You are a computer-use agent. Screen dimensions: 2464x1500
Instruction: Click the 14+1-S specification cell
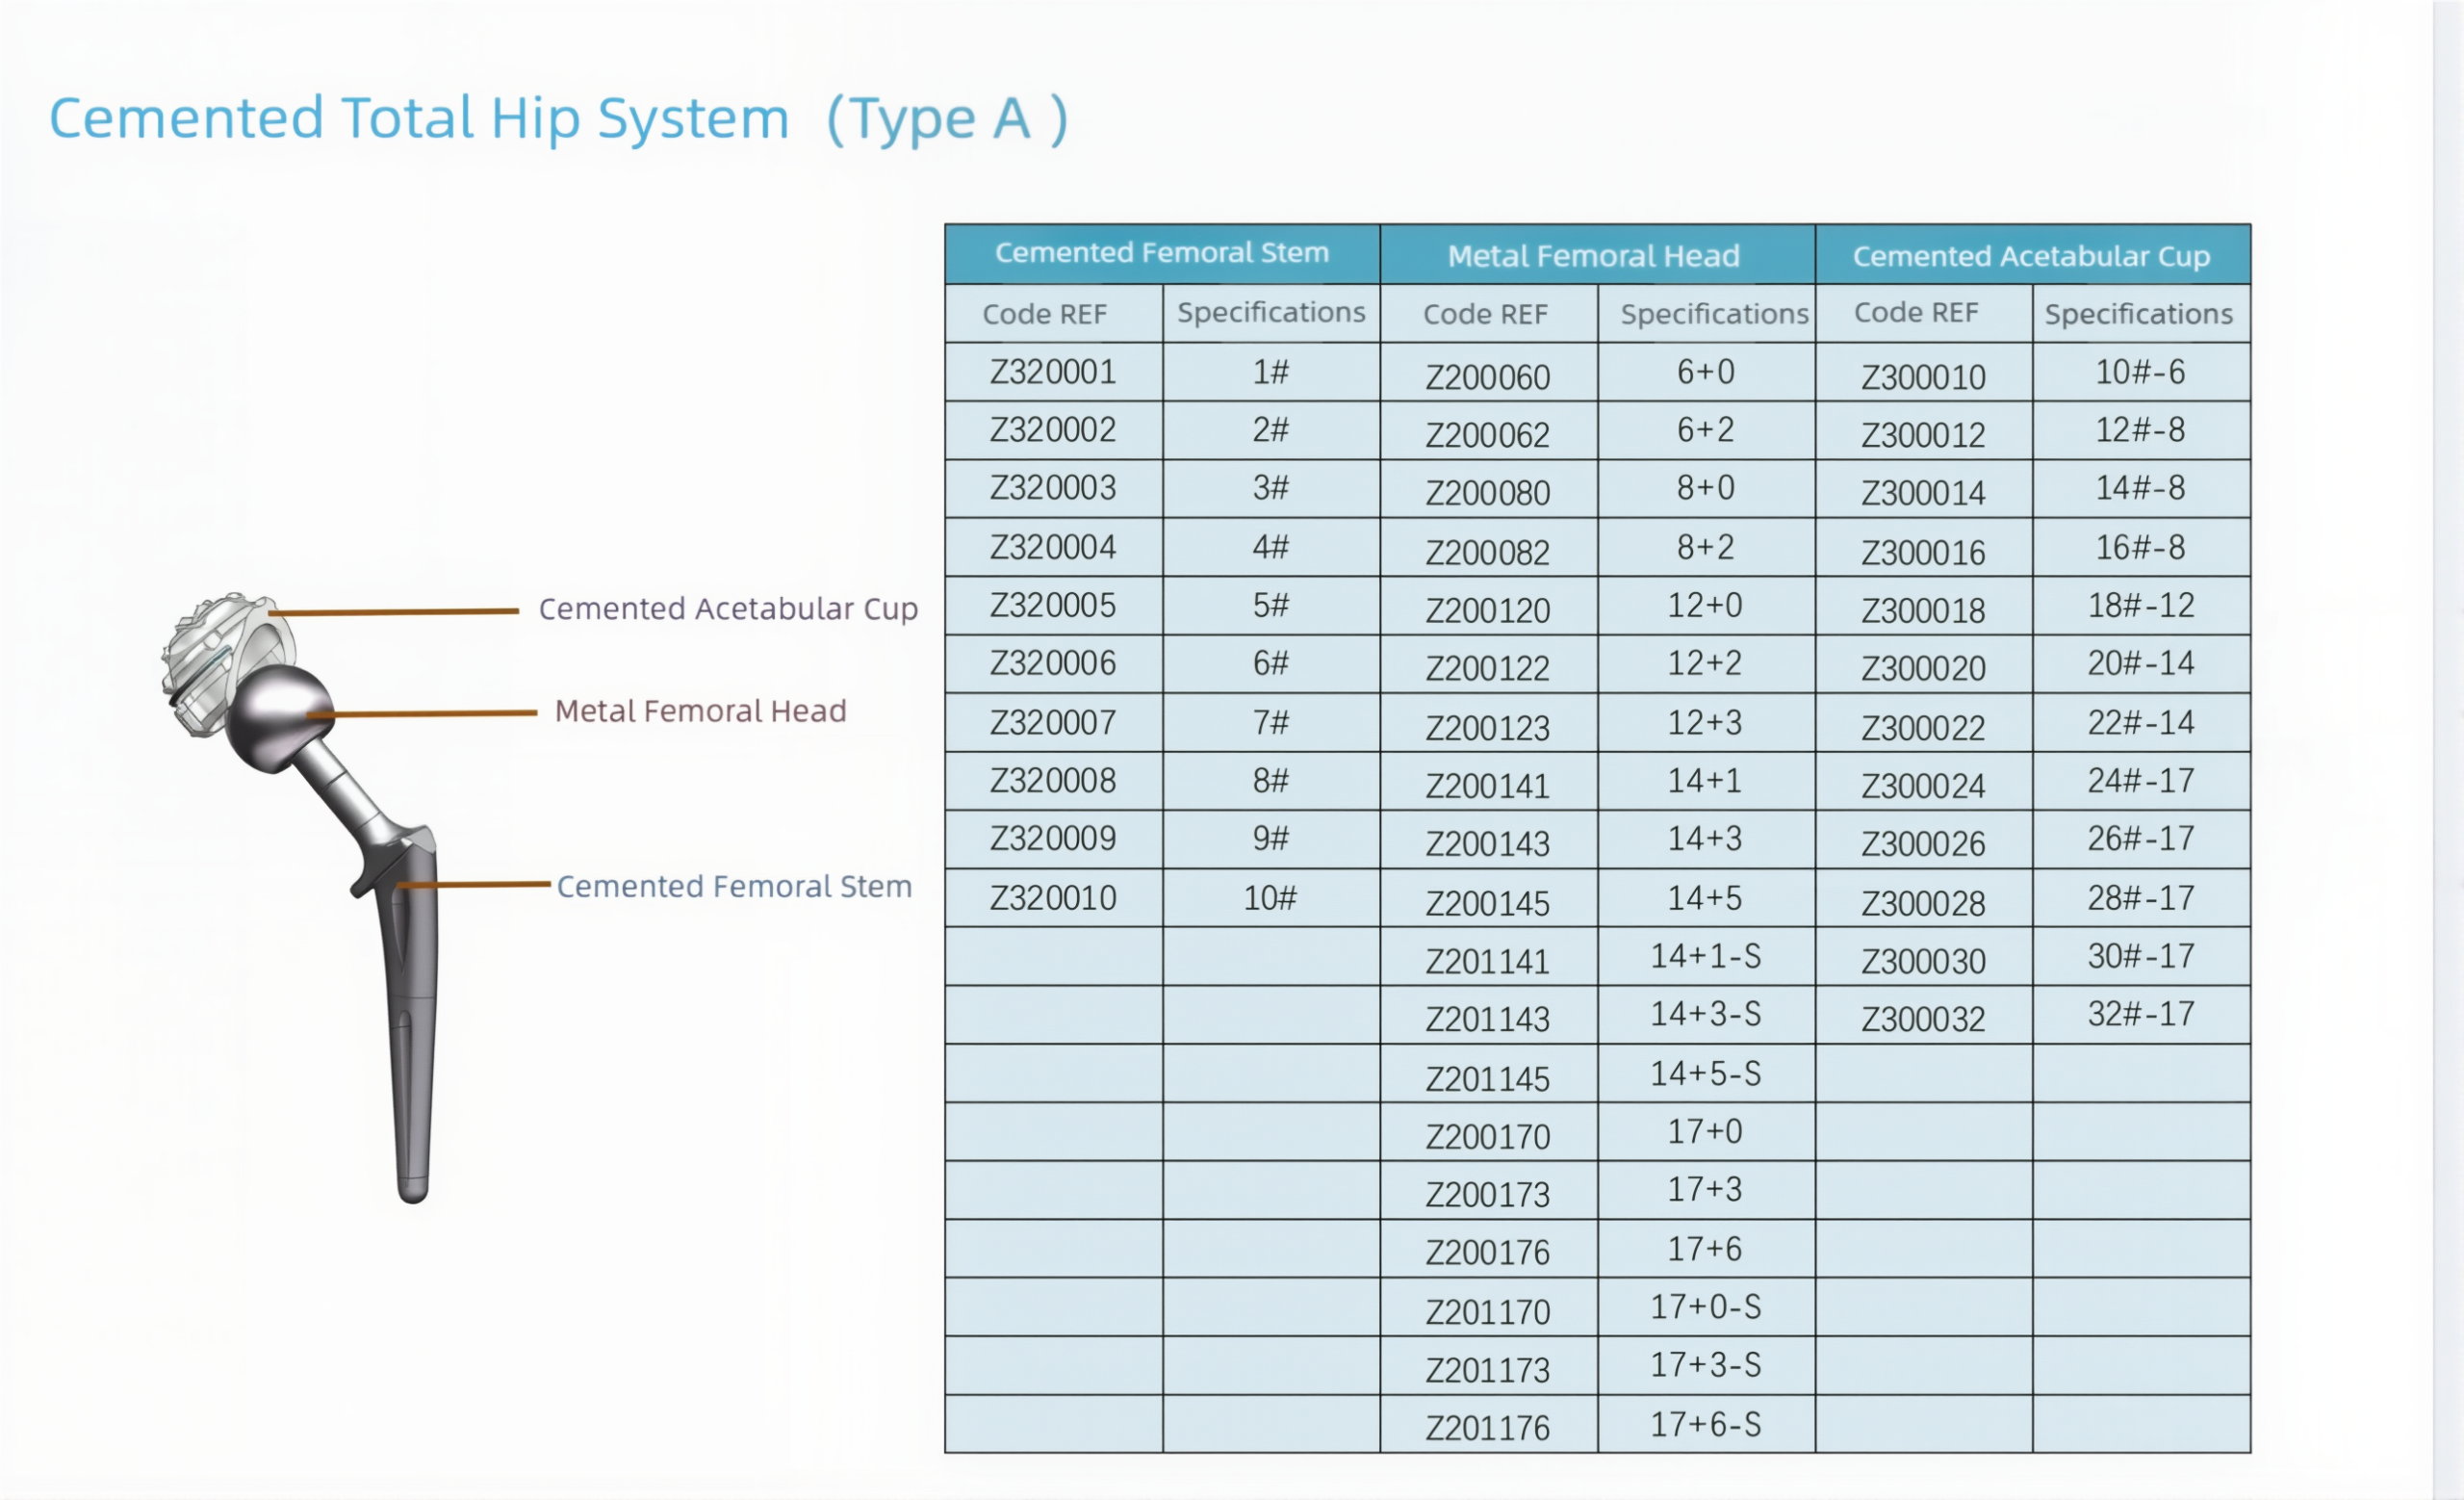coord(1704,956)
